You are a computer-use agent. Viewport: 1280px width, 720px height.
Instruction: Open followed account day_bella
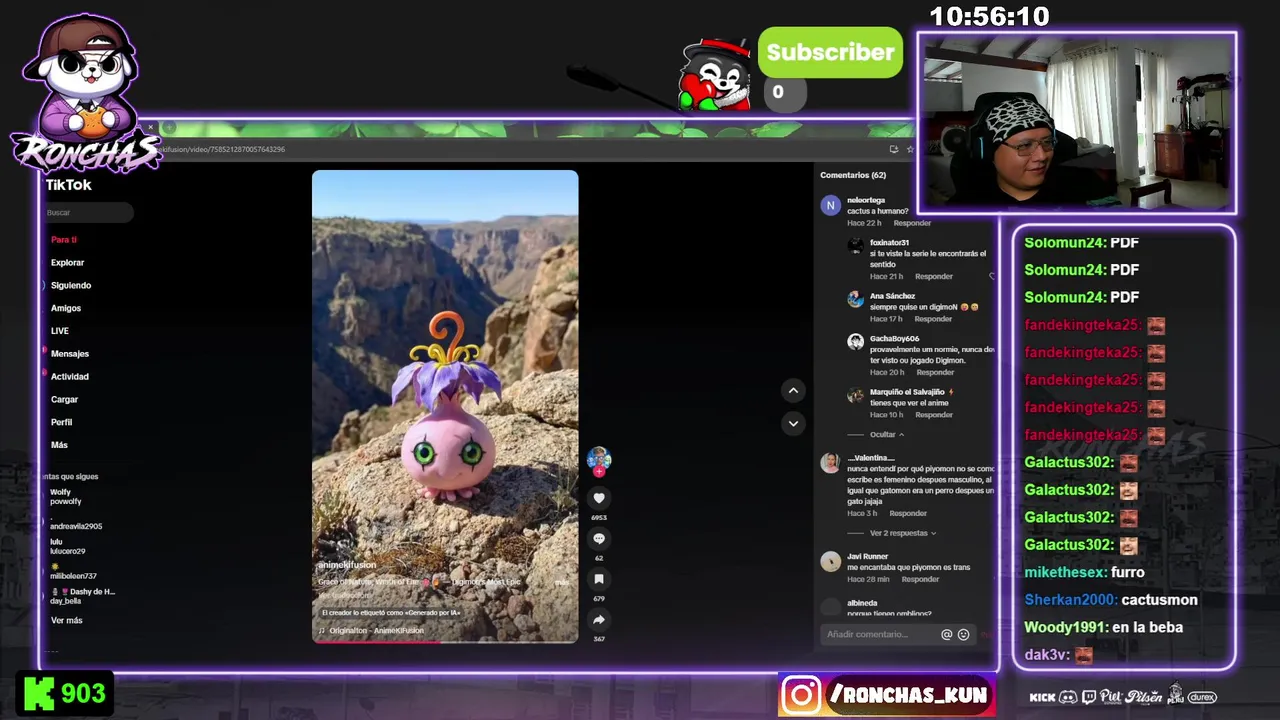pos(82,596)
